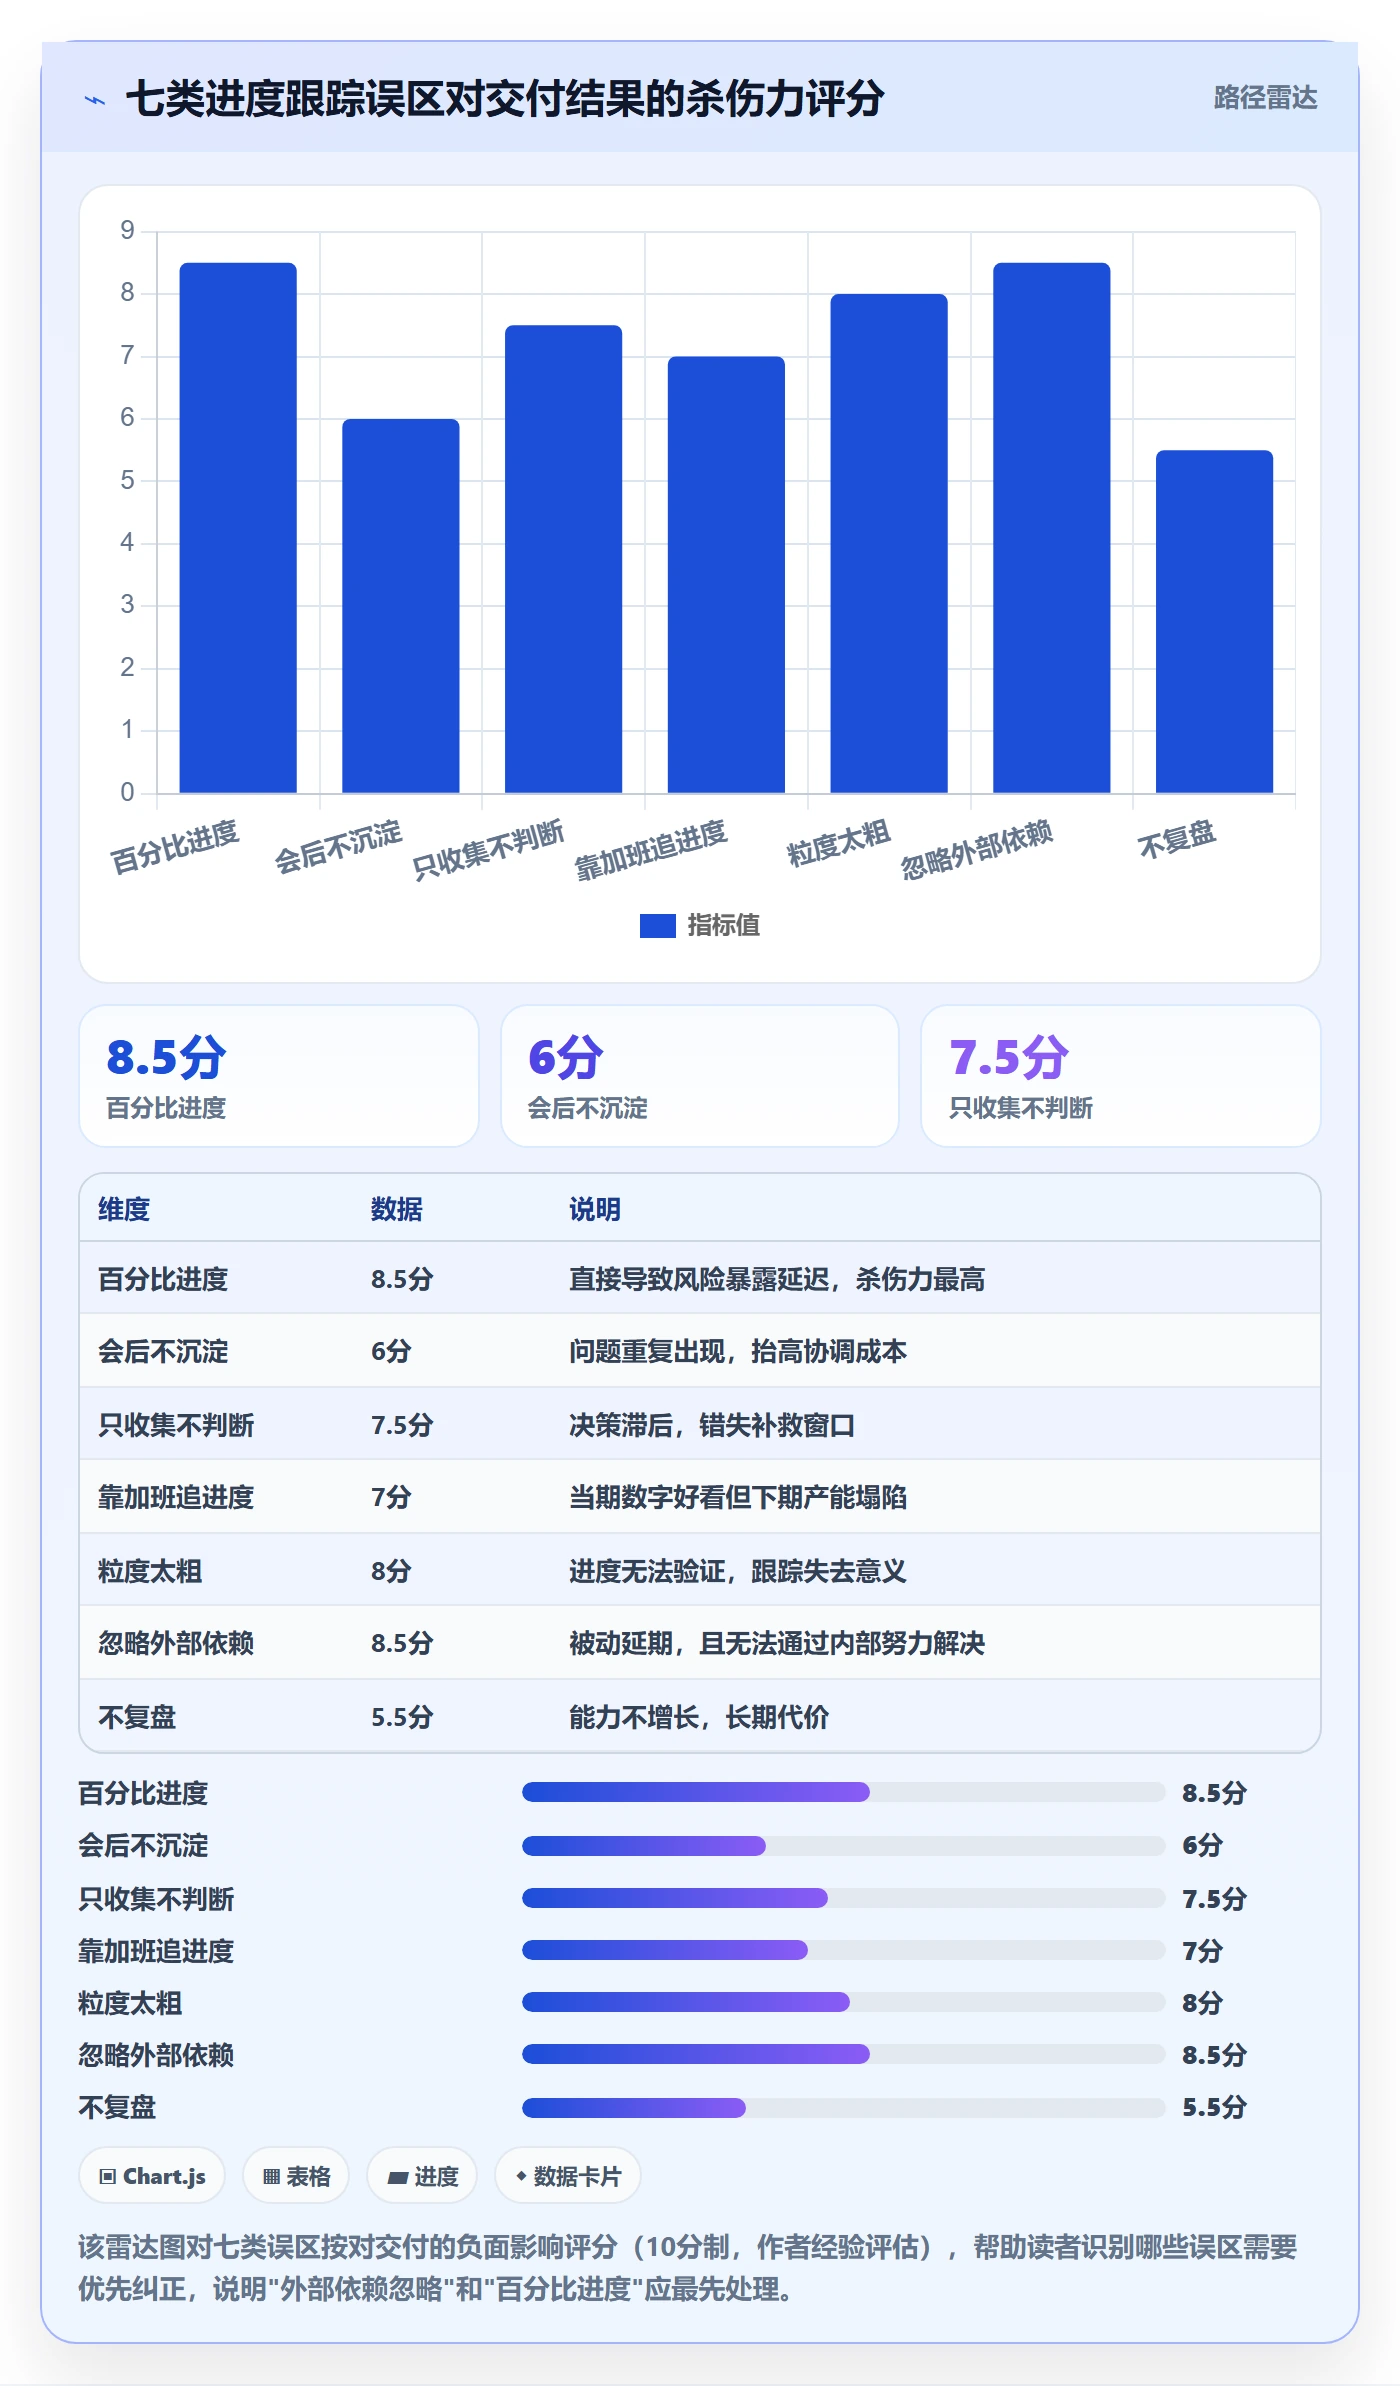Click 忽略外部依赖 cell in the table
This screenshot has width=1400, height=2386.
pos(176,1643)
